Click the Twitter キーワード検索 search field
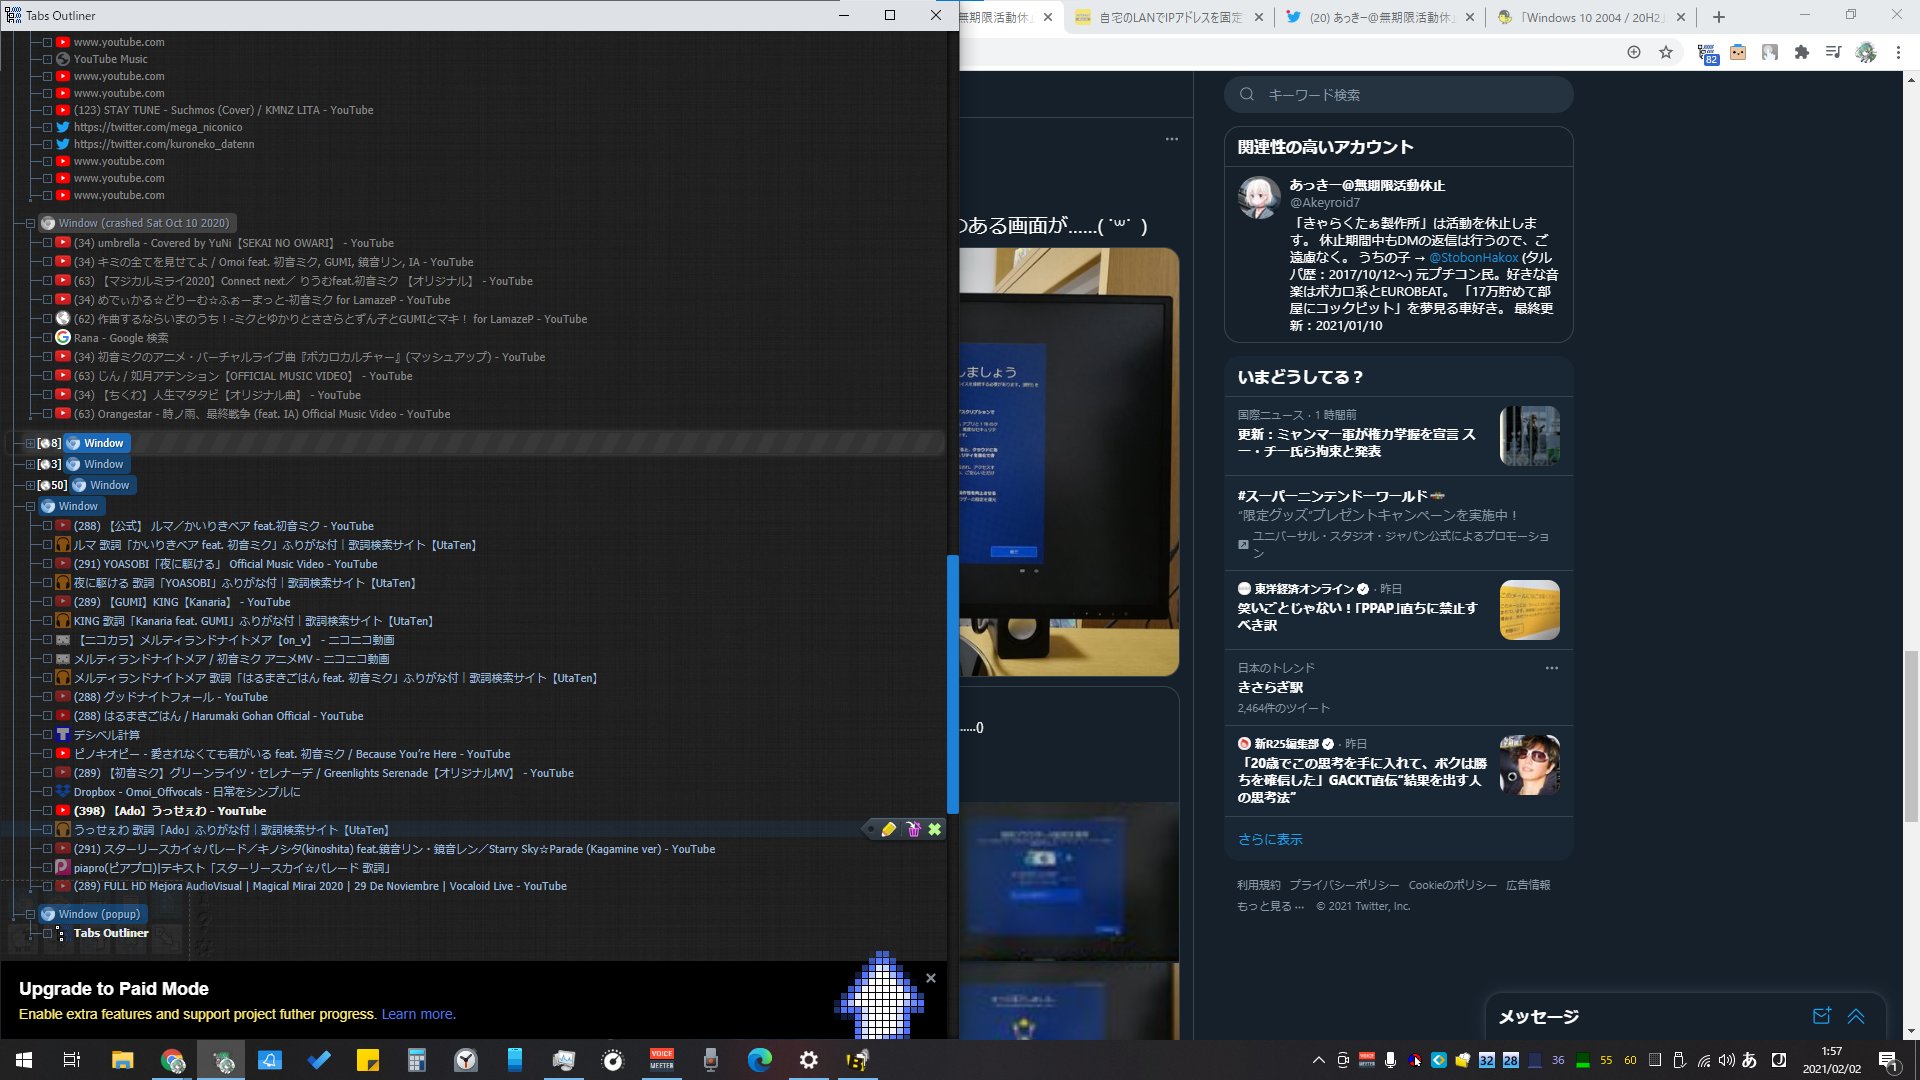This screenshot has width=1920, height=1080. [x=1398, y=95]
